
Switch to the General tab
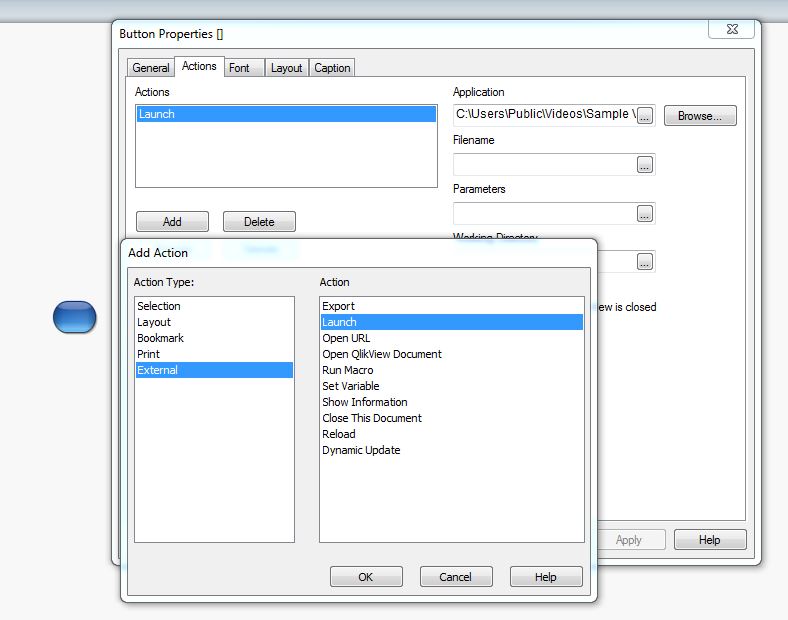150,68
